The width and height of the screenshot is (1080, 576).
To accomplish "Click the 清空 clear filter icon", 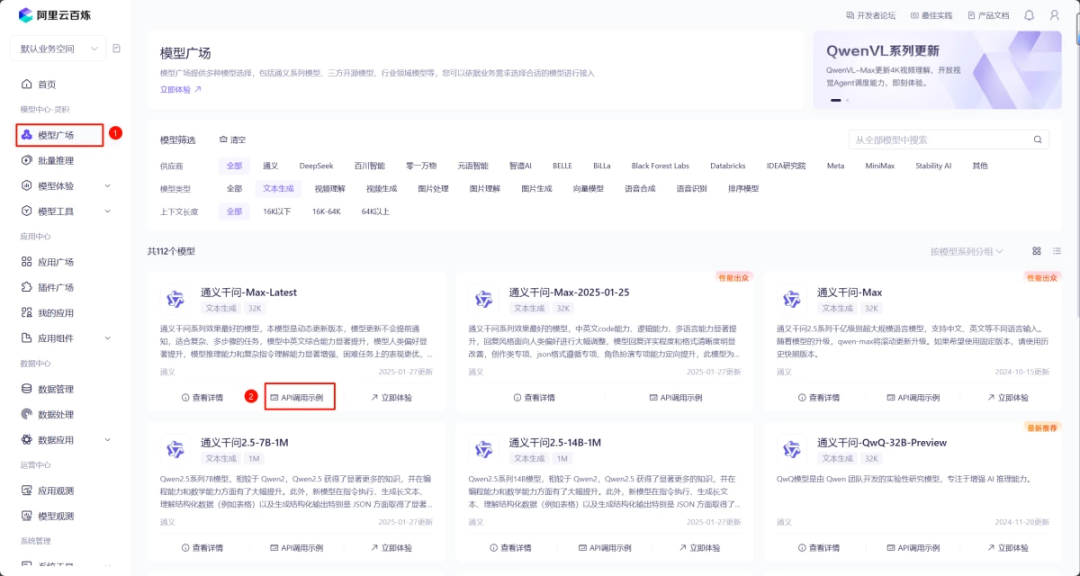I will (x=223, y=140).
